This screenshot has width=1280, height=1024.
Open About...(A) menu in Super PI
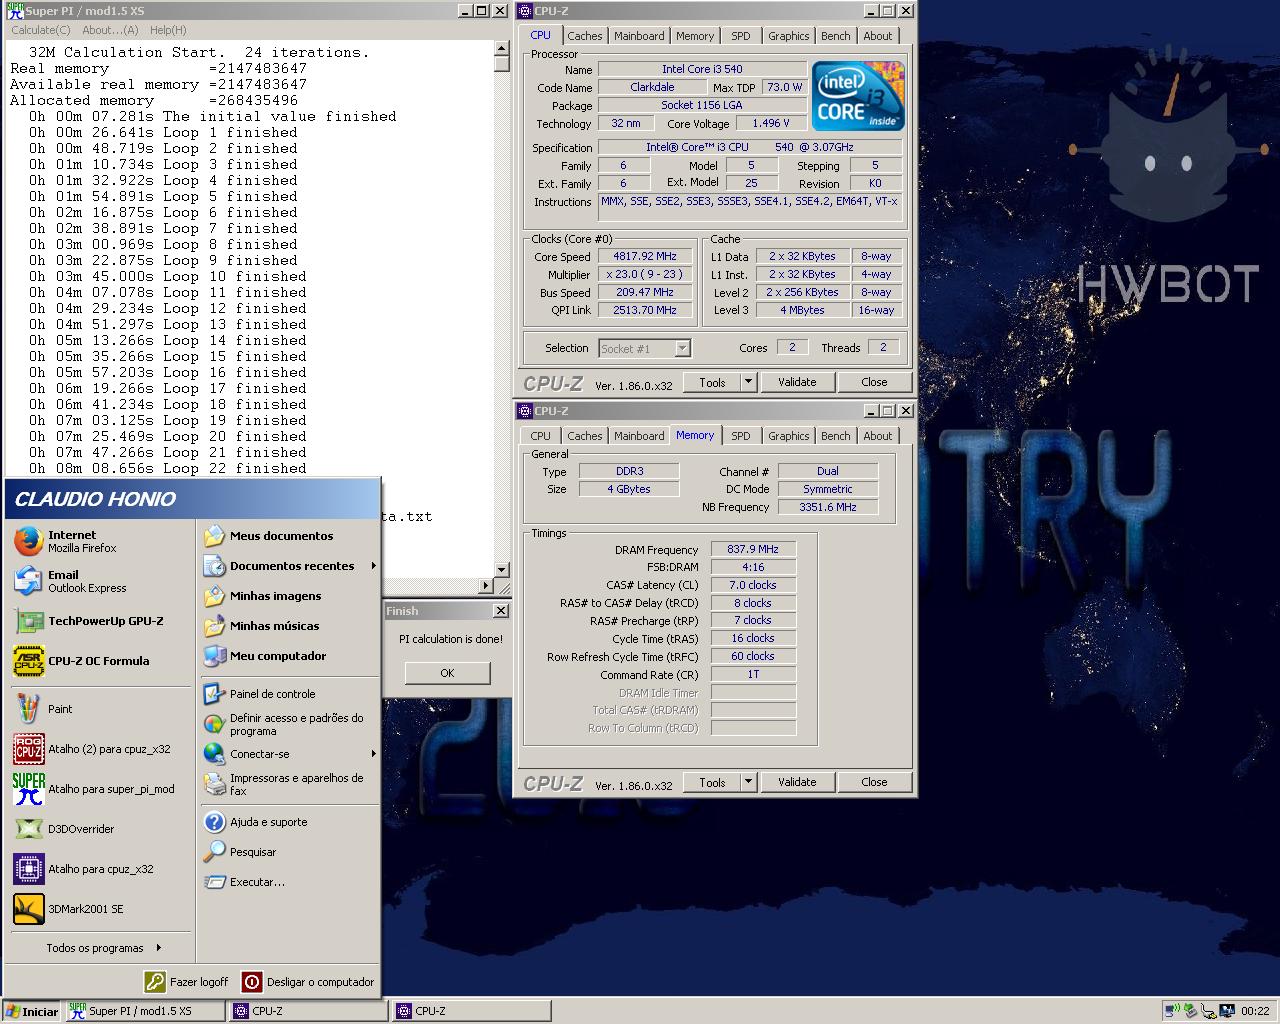(x=110, y=30)
